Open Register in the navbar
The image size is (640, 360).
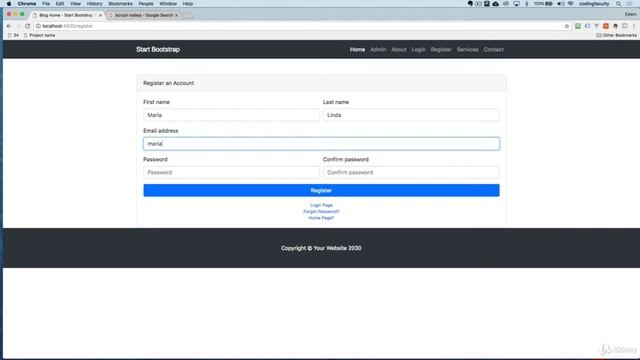[441, 49]
